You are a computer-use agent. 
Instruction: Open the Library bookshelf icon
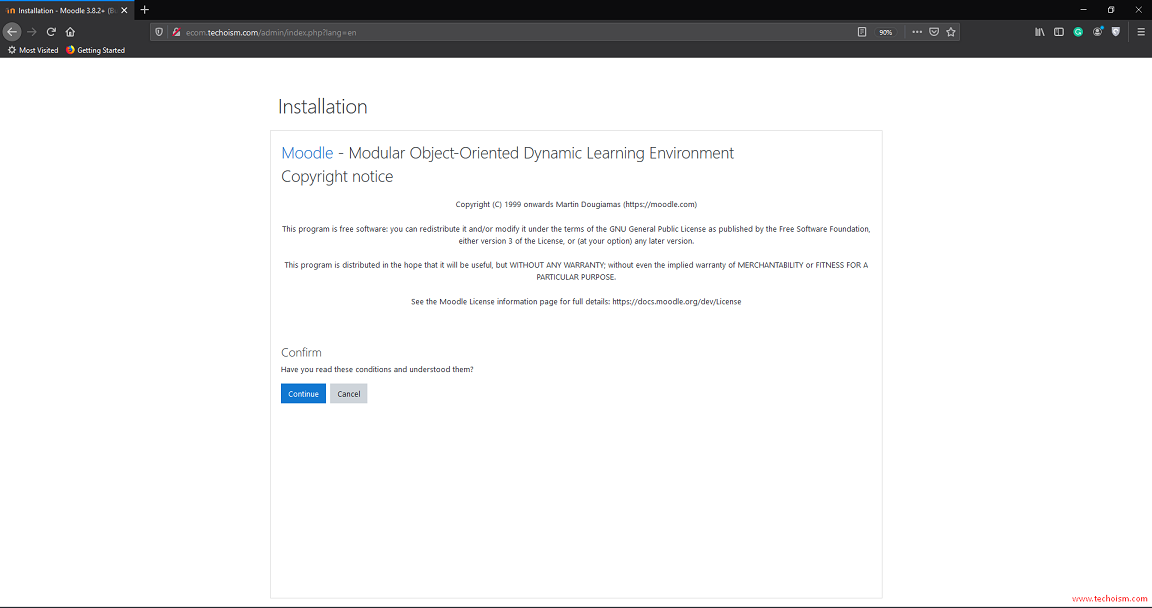click(1040, 32)
